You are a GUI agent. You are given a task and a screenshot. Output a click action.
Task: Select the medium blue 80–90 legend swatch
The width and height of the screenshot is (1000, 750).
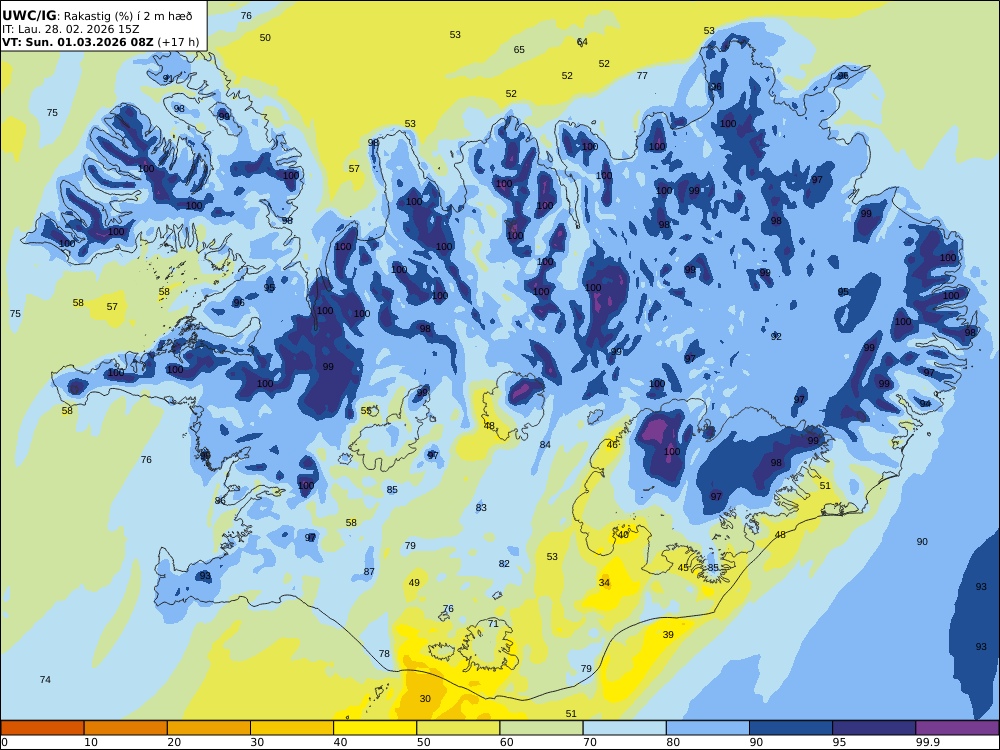707,728
